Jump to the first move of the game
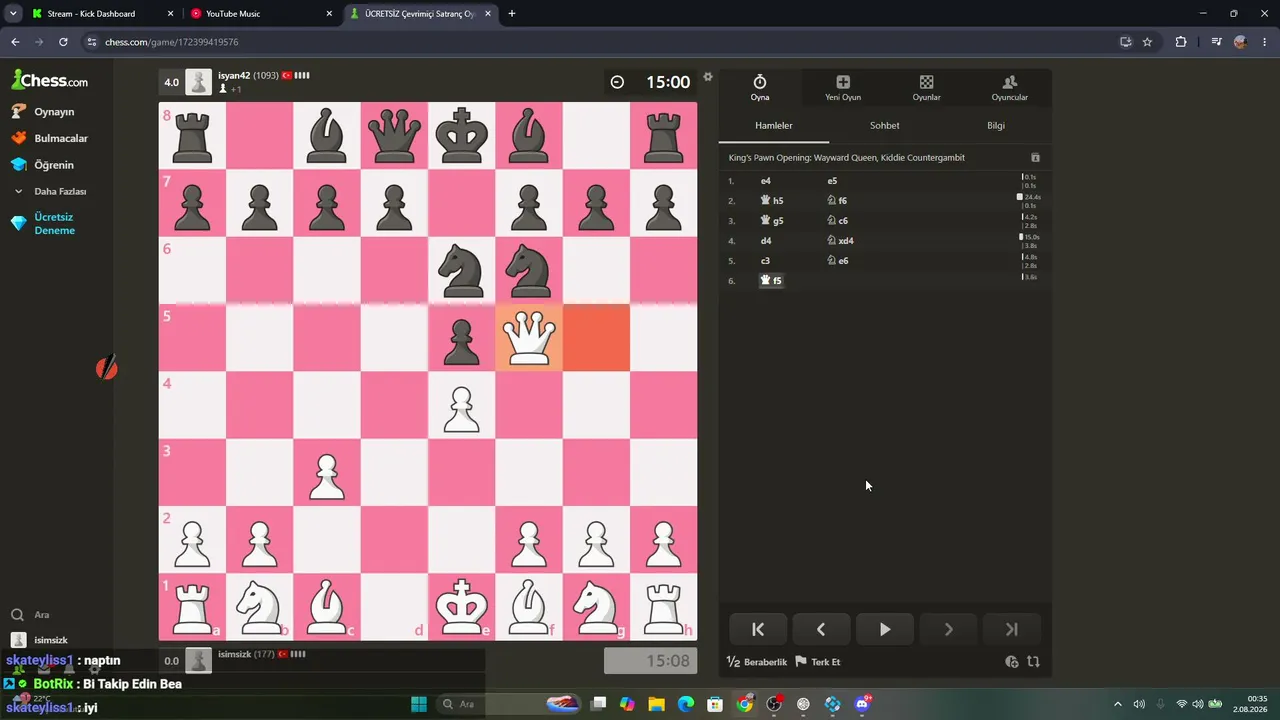This screenshot has width=1280, height=720. pos(758,629)
